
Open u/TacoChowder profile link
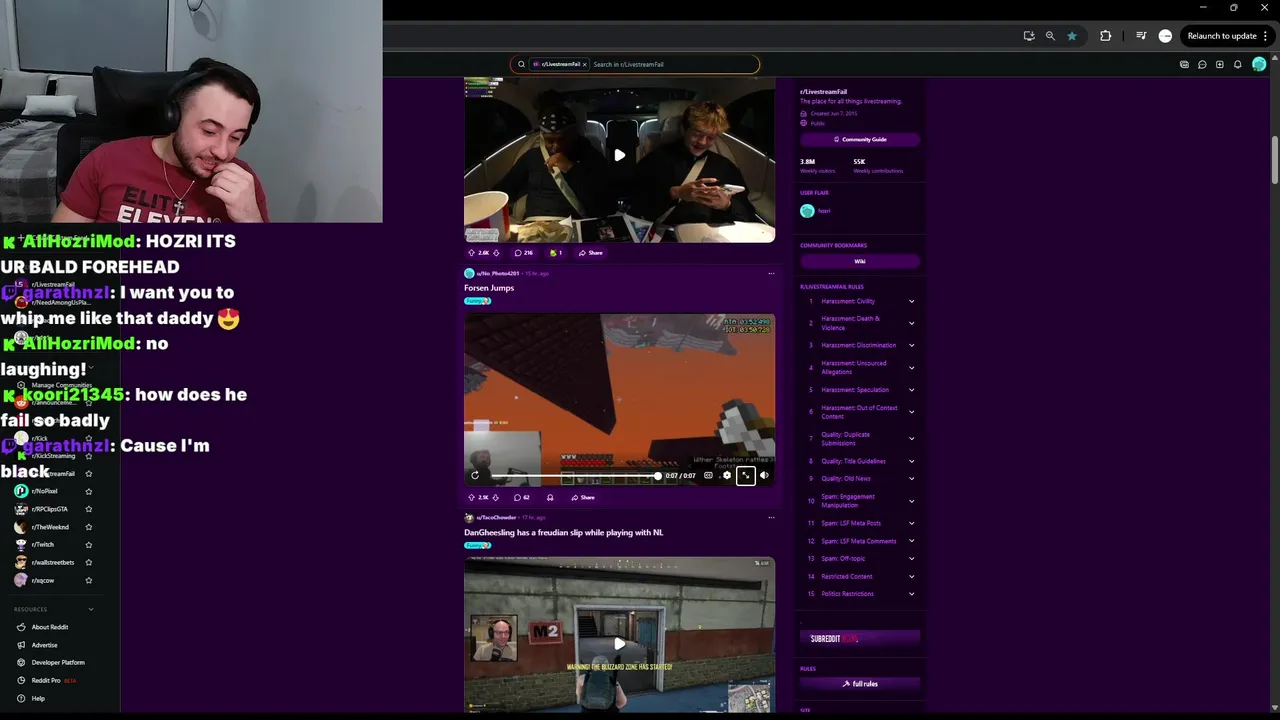coord(496,518)
